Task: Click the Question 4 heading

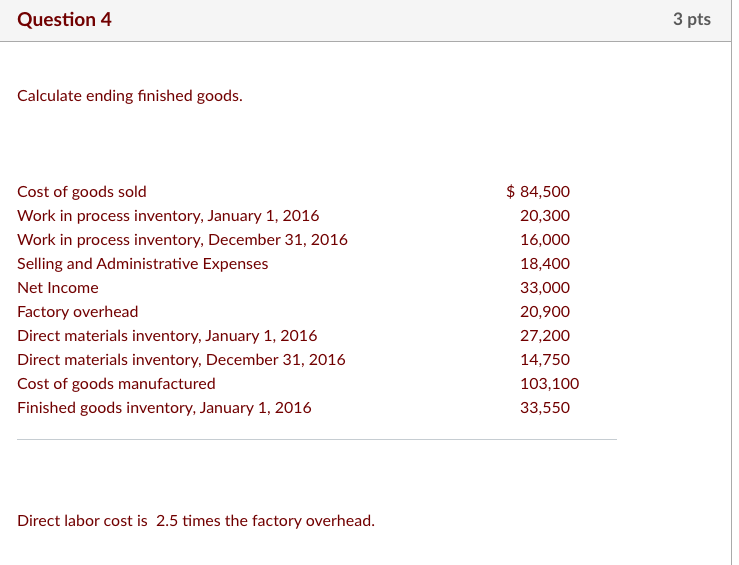Action: (x=64, y=19)
